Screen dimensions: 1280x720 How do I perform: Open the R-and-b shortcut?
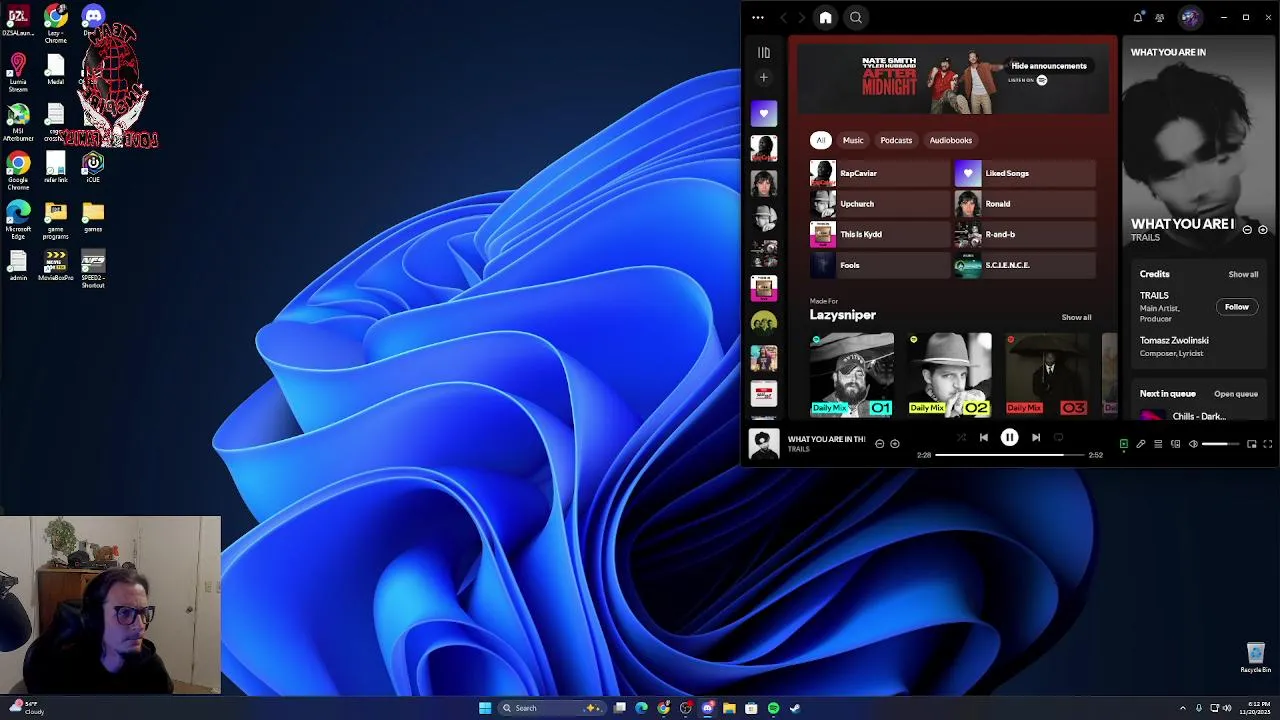[1025, 234]
